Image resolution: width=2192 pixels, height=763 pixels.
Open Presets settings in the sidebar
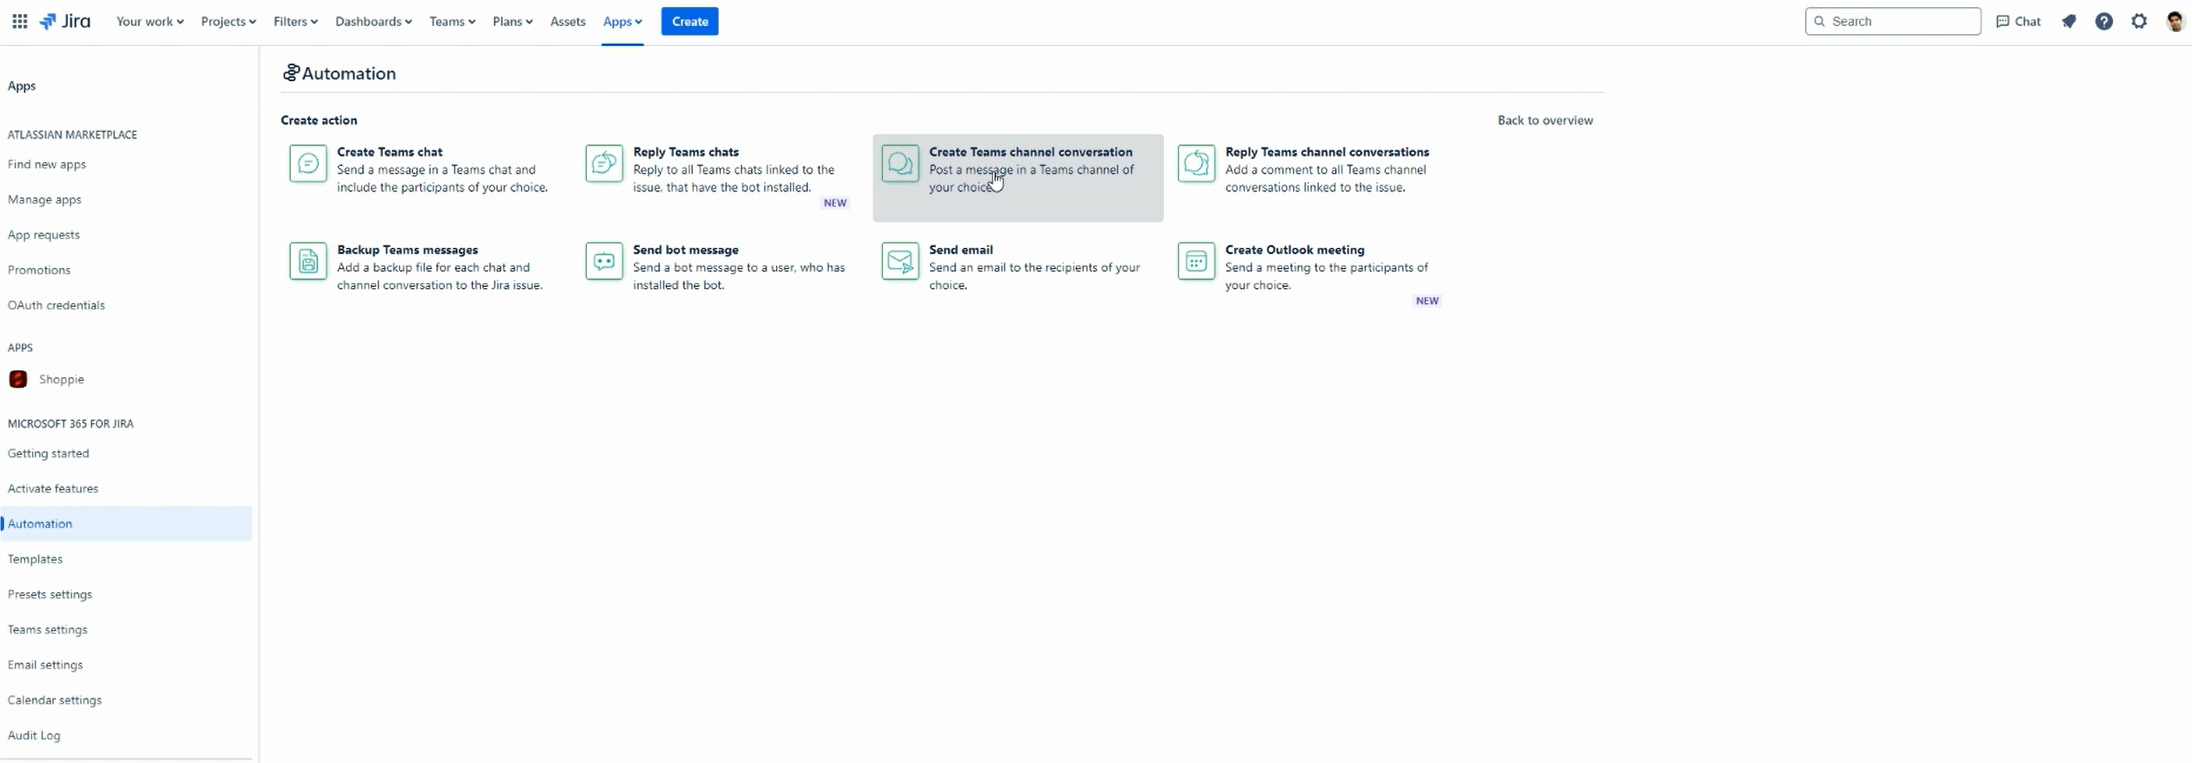coord(50,594)
